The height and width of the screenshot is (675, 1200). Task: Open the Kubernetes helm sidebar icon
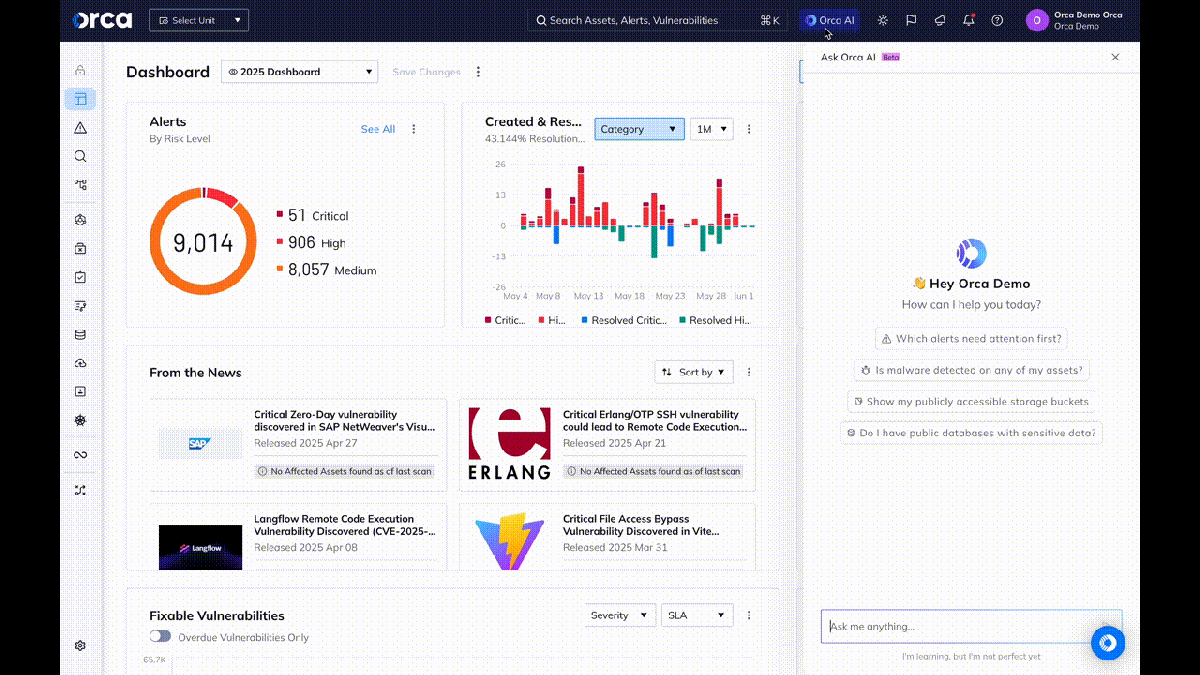point(80,421)
